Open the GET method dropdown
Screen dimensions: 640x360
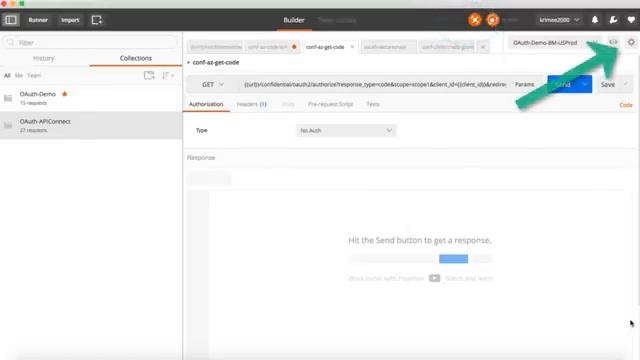pyautogui.click(x=213, y=84)
